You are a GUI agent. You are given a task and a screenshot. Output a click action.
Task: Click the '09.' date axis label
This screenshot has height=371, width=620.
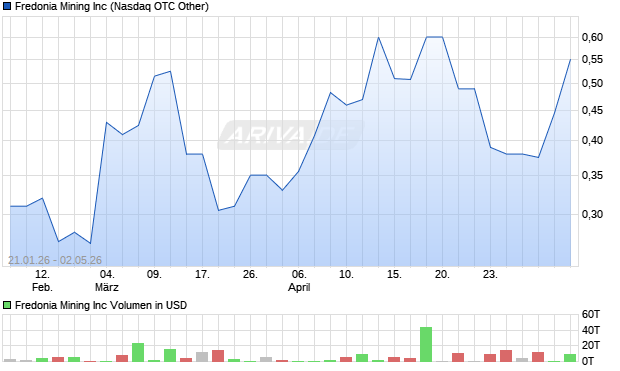tap(154, 274)
